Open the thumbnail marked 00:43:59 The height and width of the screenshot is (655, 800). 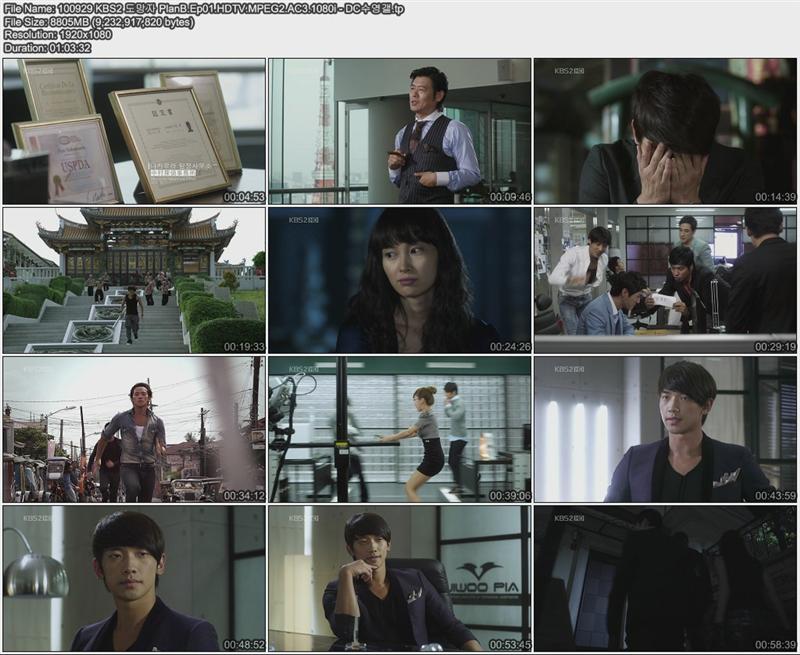(665, 430)
